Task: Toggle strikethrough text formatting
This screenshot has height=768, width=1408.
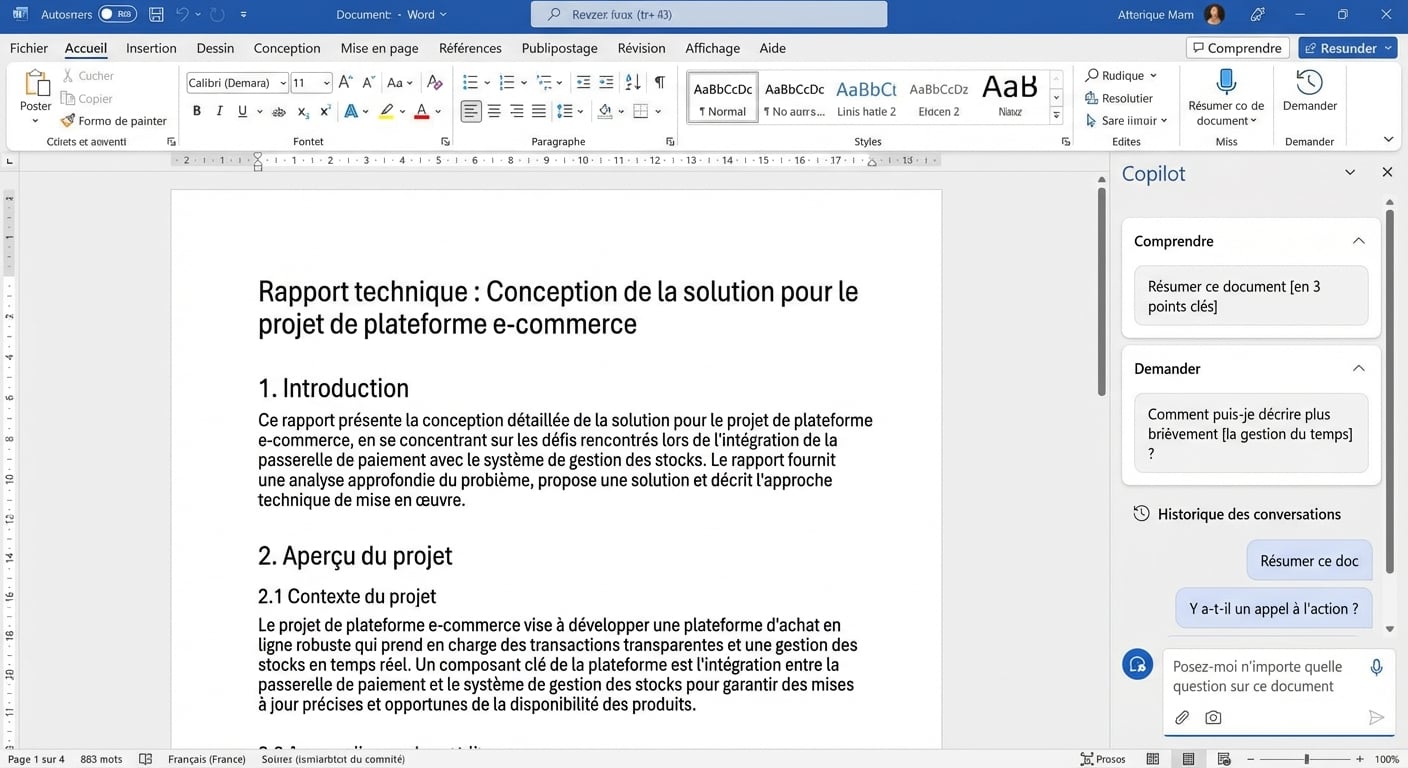Action: pyautogui.click(x=279, y=111)
